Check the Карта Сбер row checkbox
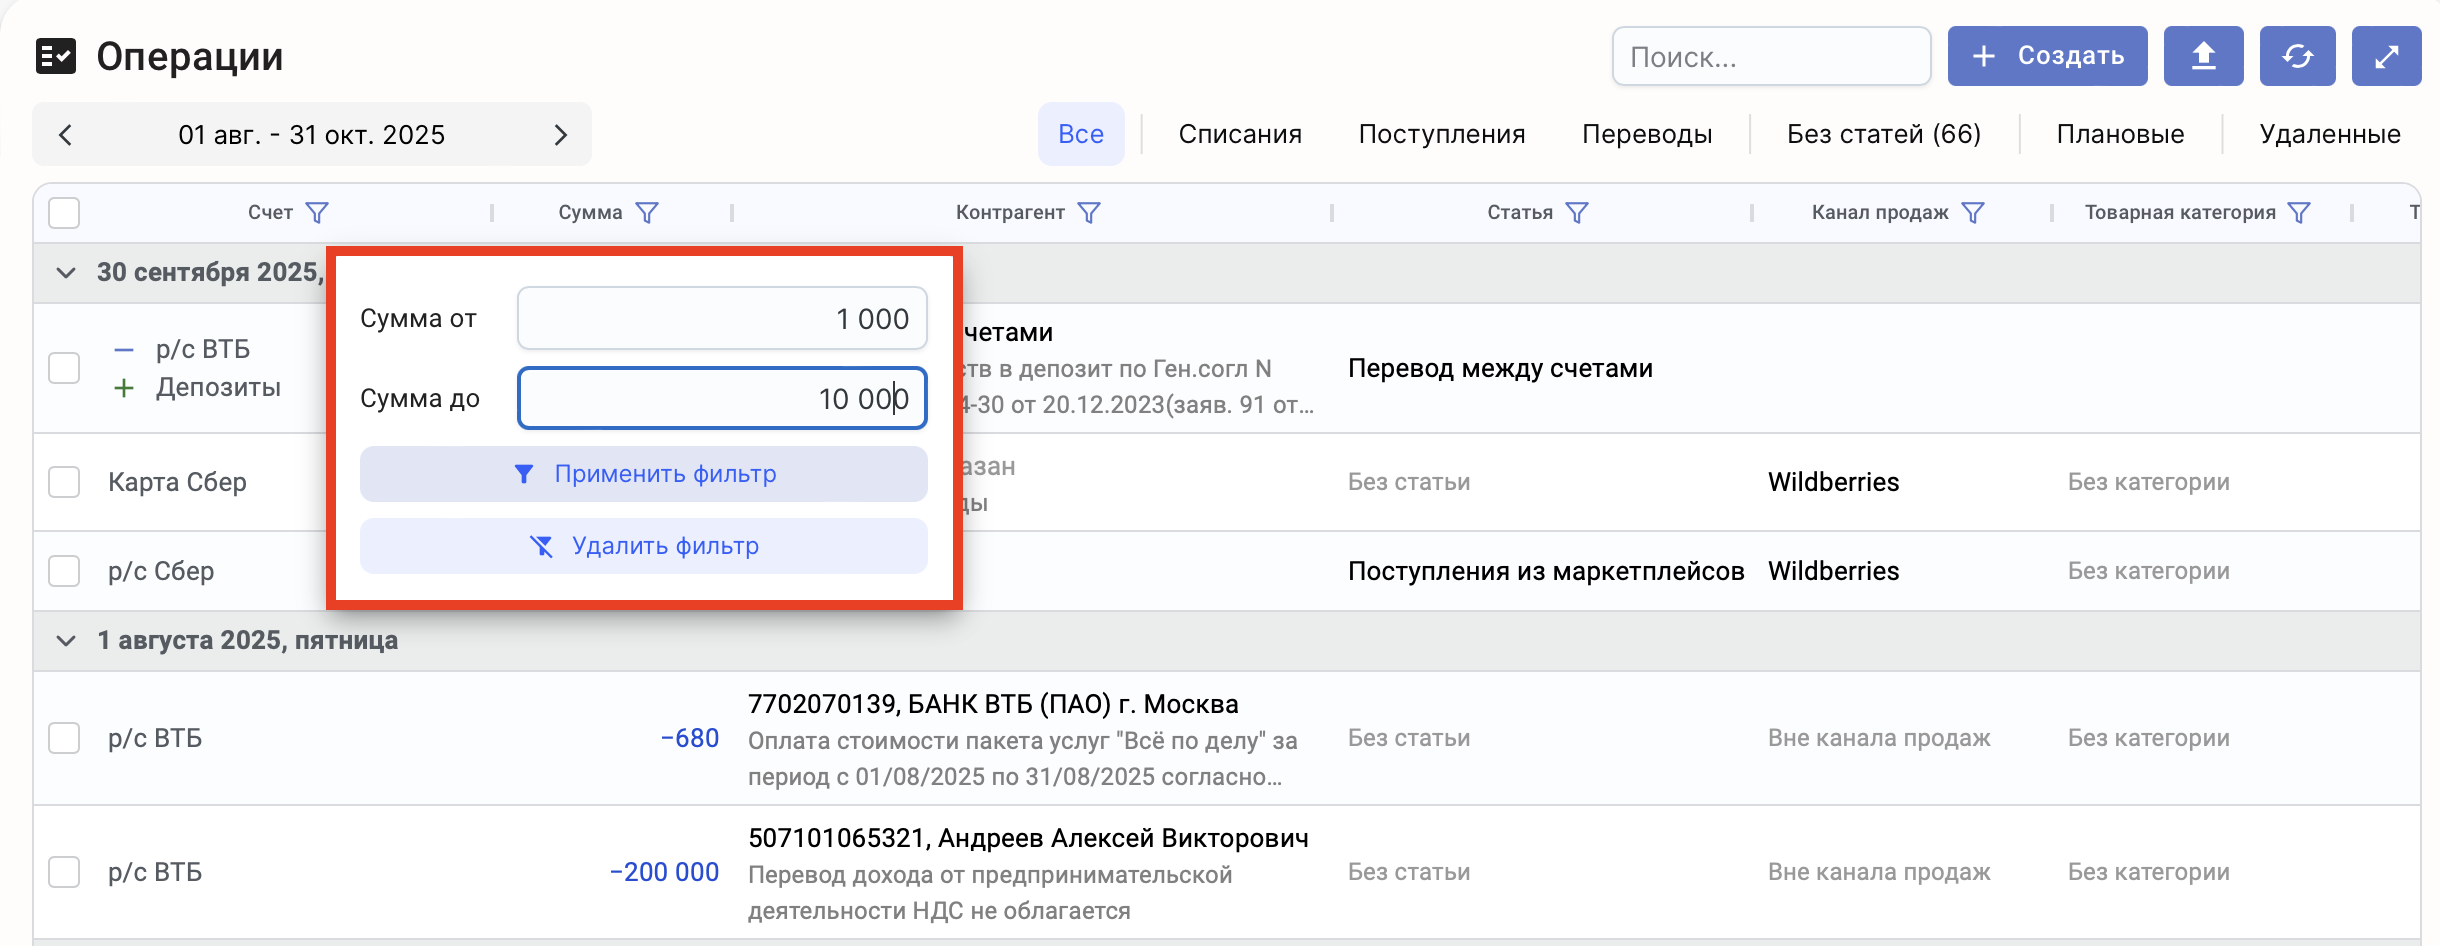This screenshot has width=2440, height=946. point(64,482)
